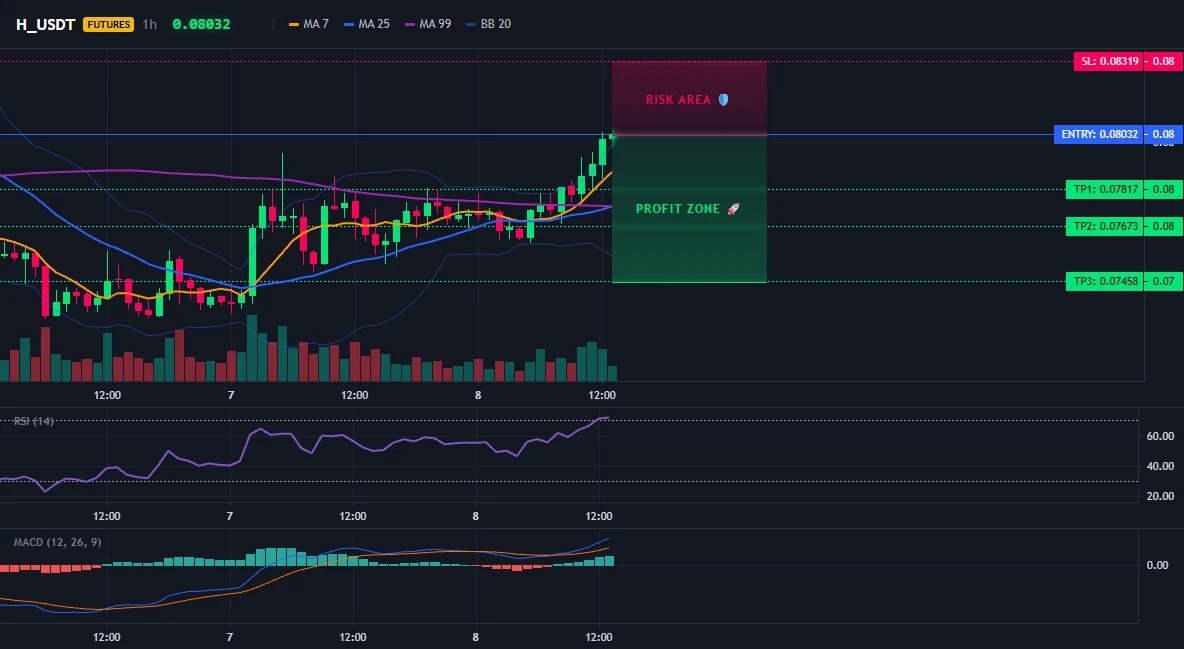This screenshot has height=649, width=1184.
Task: Click the TP1: 0.07817 target label
Action: [1105, 190]
